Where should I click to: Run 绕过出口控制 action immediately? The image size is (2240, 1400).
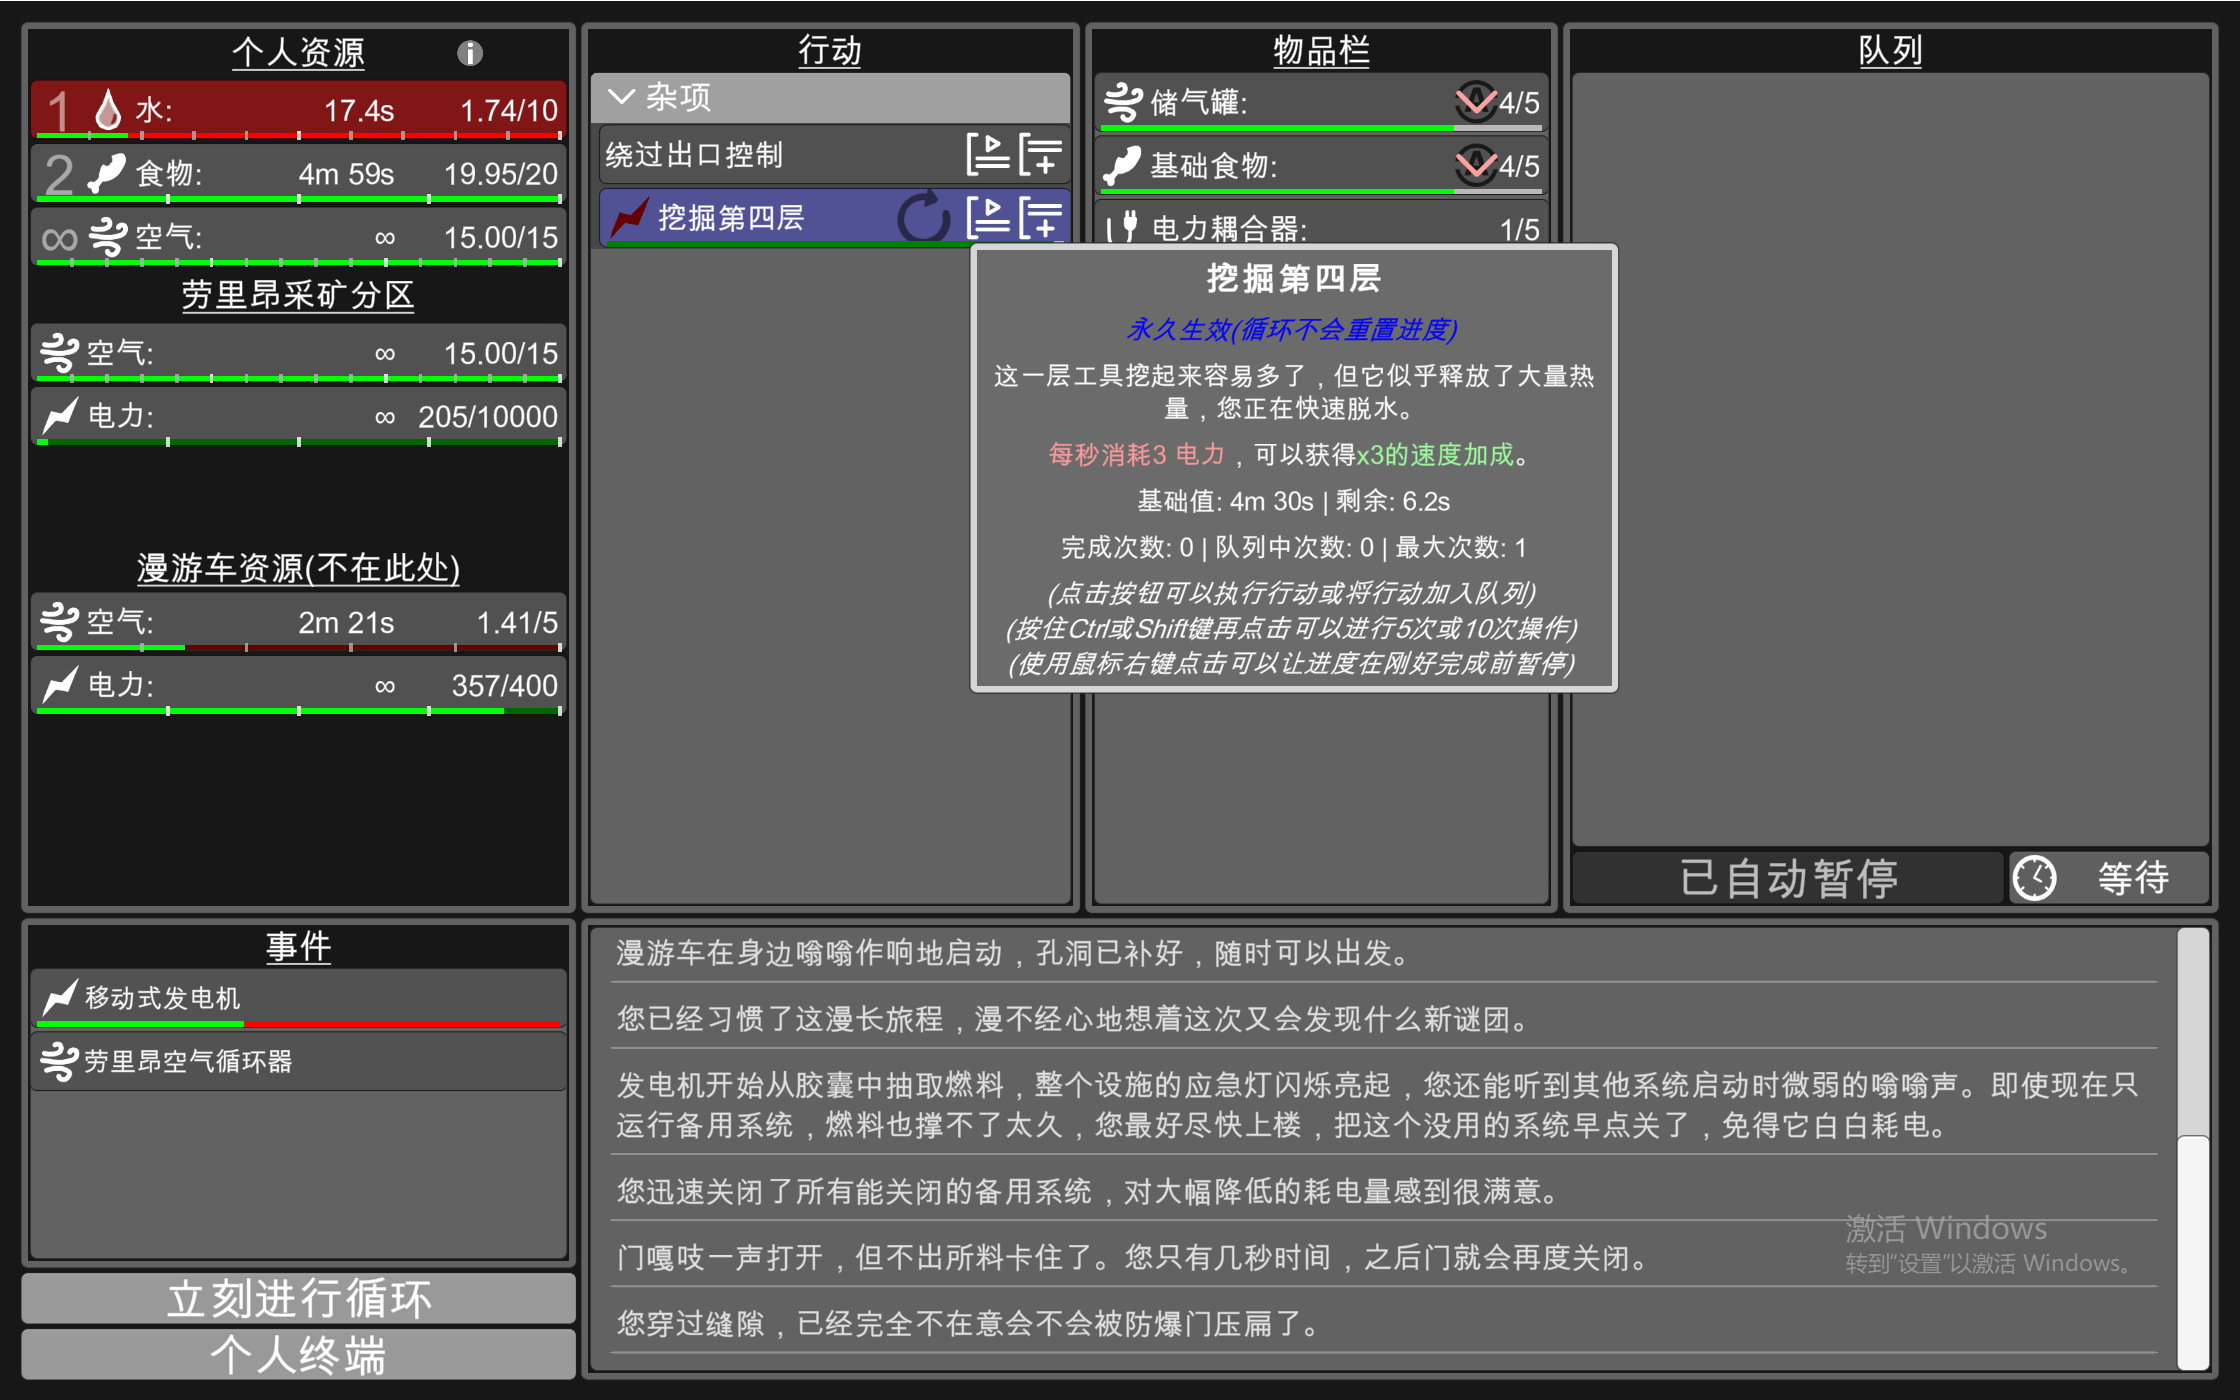[x=988, y=155]
